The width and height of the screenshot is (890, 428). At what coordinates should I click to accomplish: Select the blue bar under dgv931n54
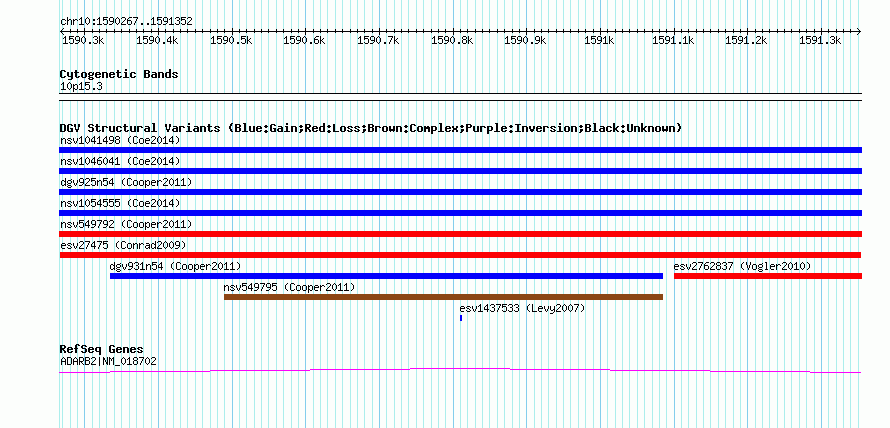coord(387,276)
